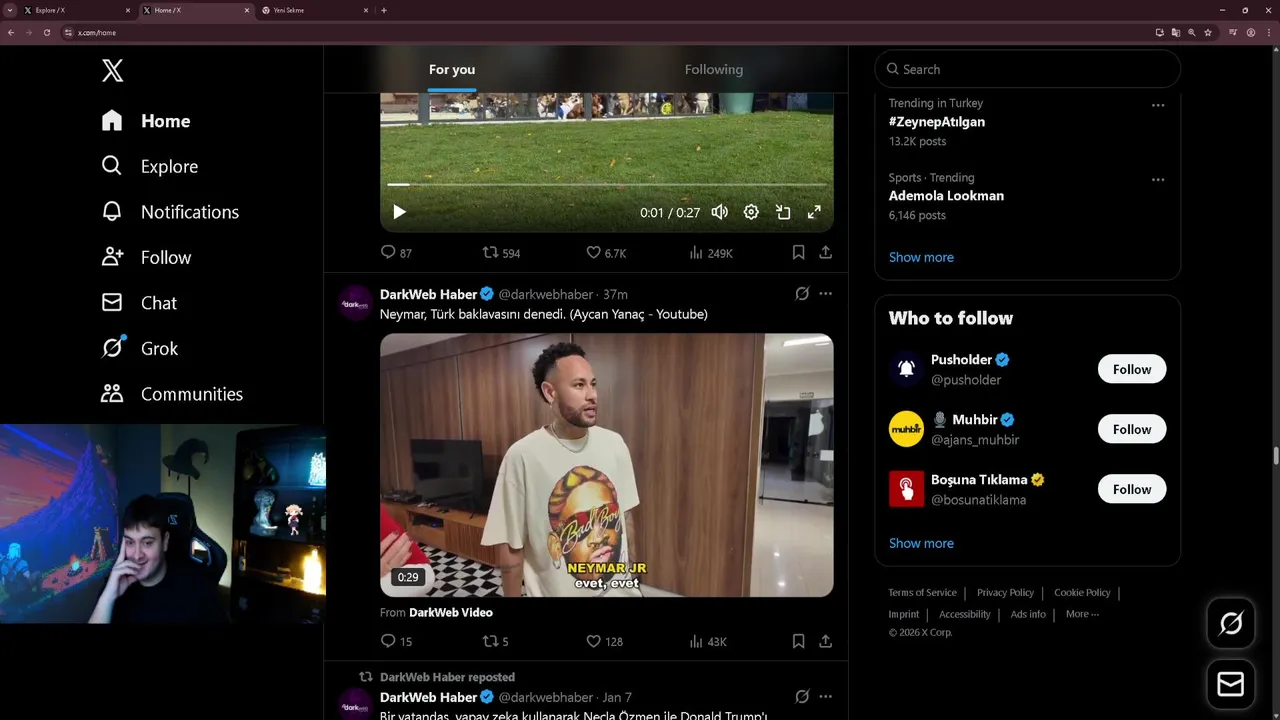This screenshot has width=1280, height=720.
Task: Open the floating Grok button
Action: coord(1231,623)
